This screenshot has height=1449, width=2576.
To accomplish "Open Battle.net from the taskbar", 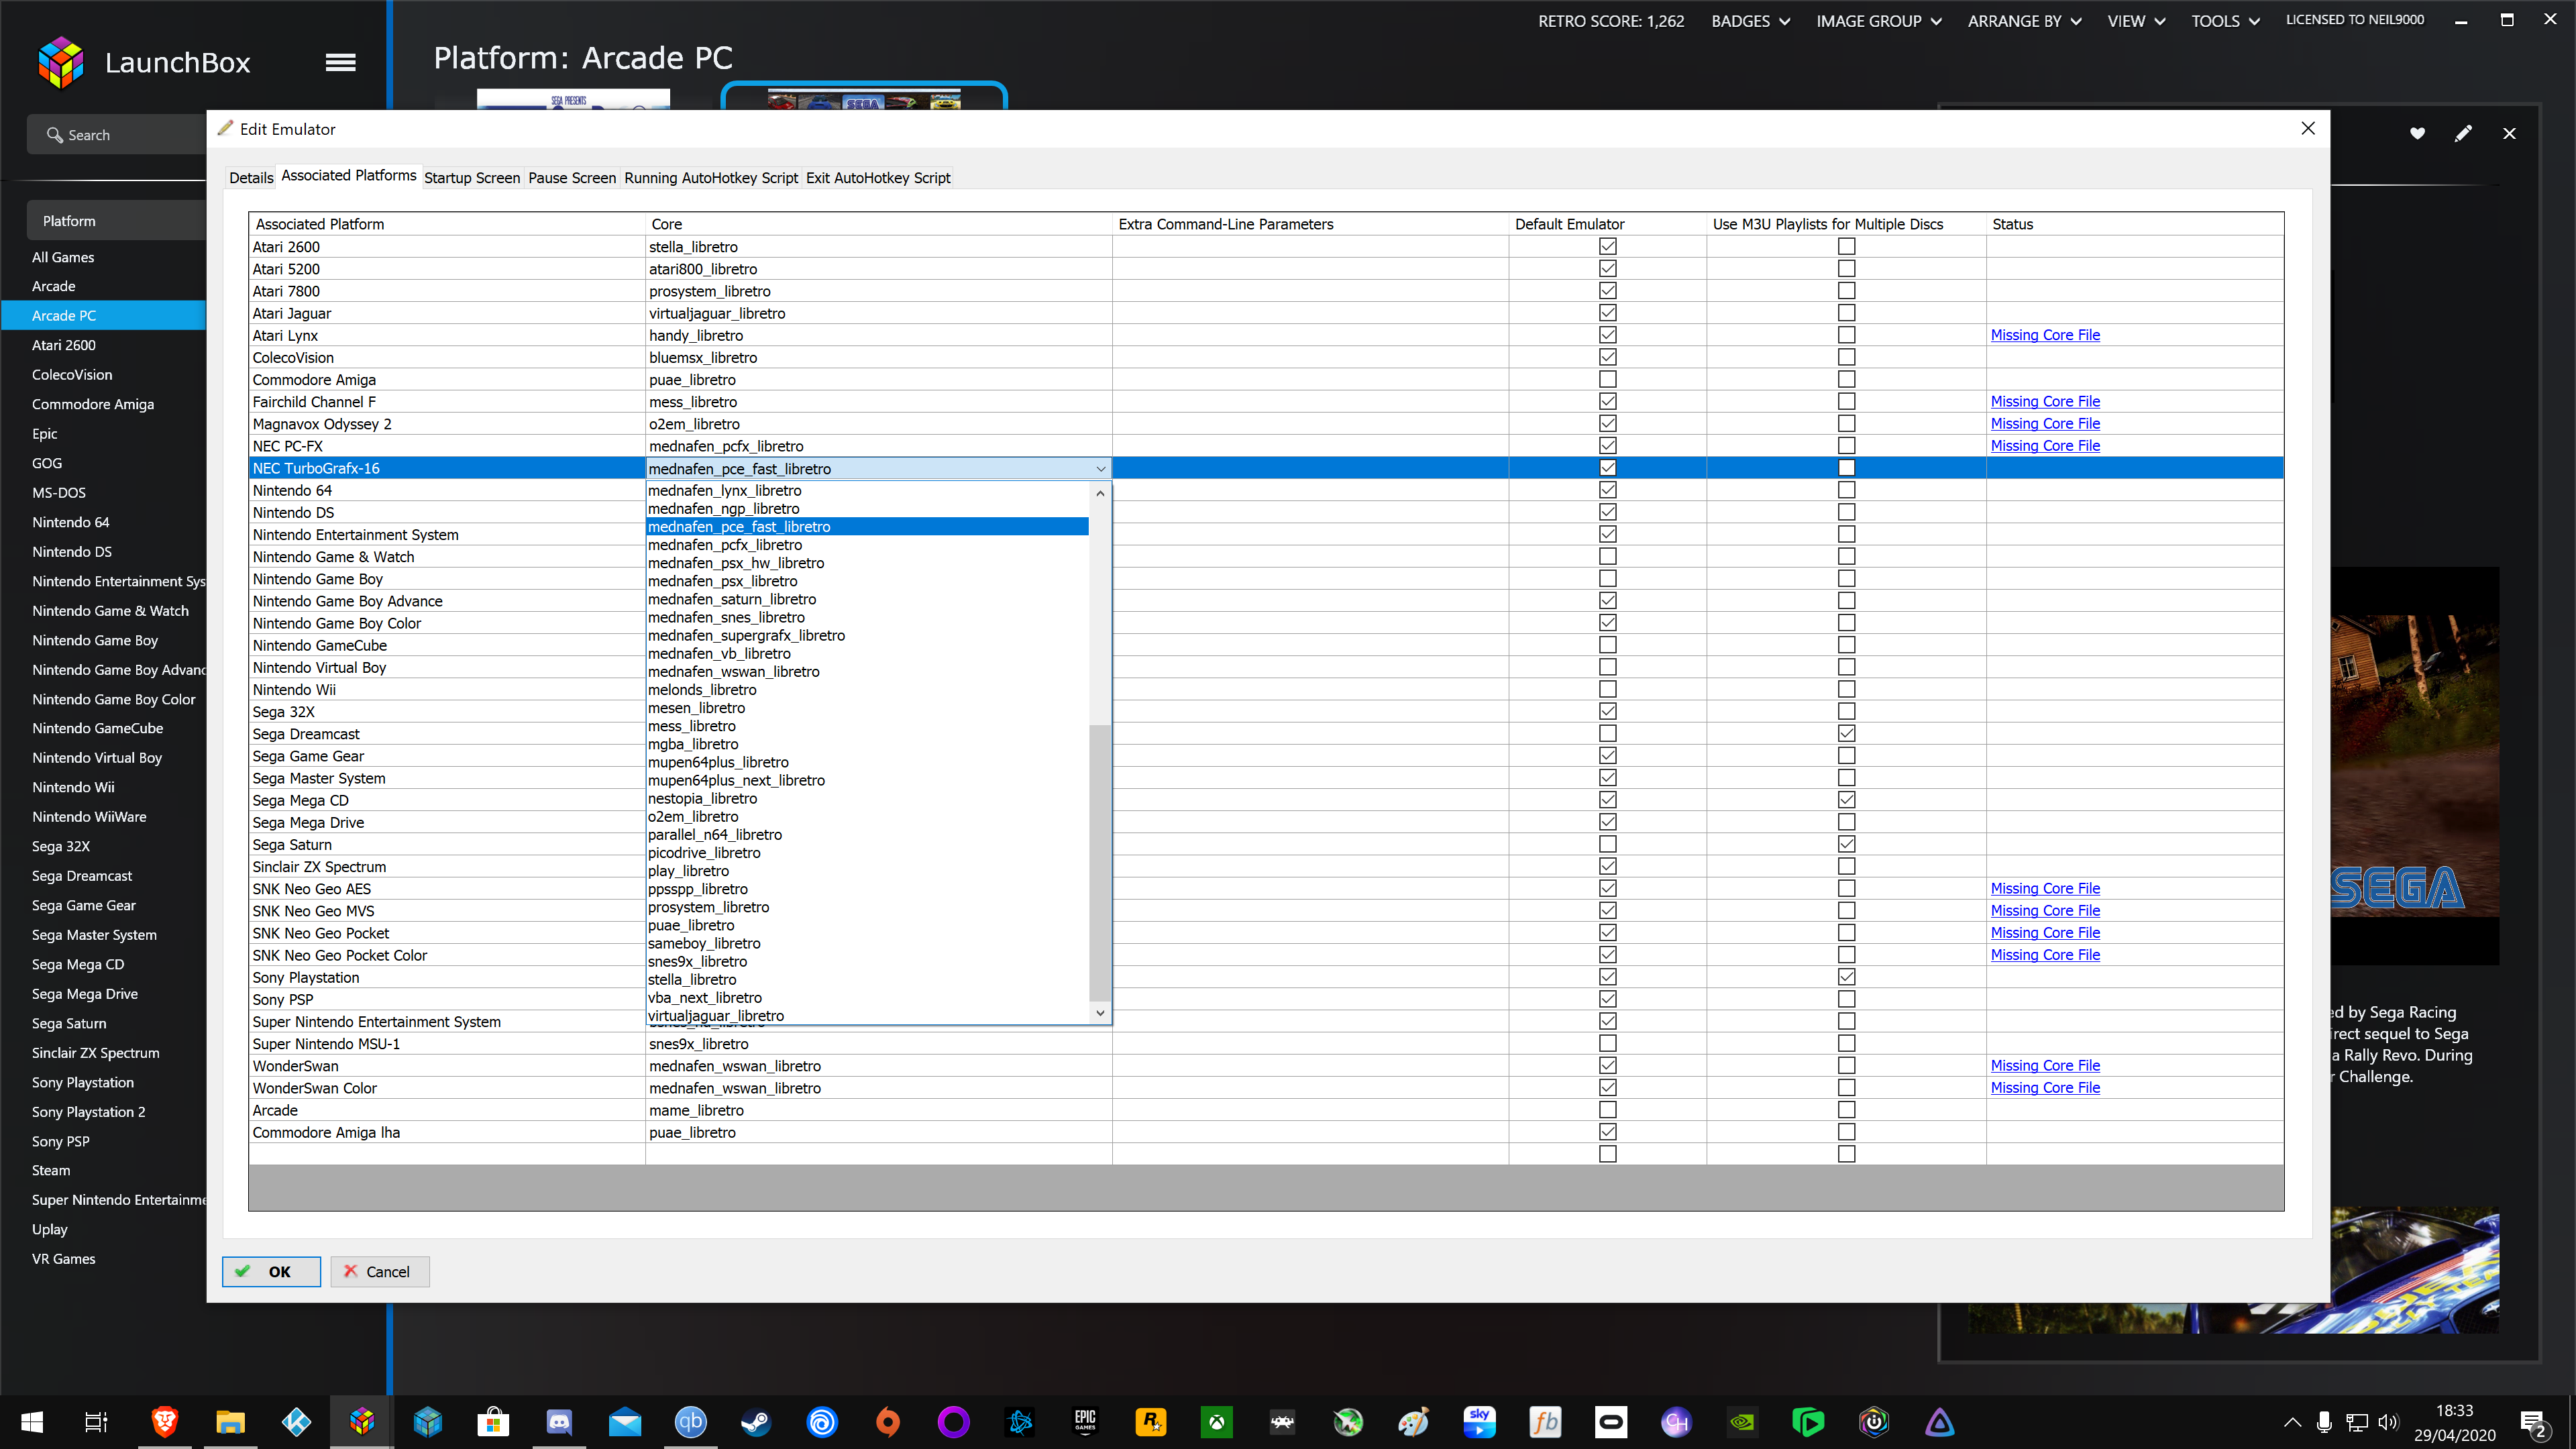I will point(1019,1422).
